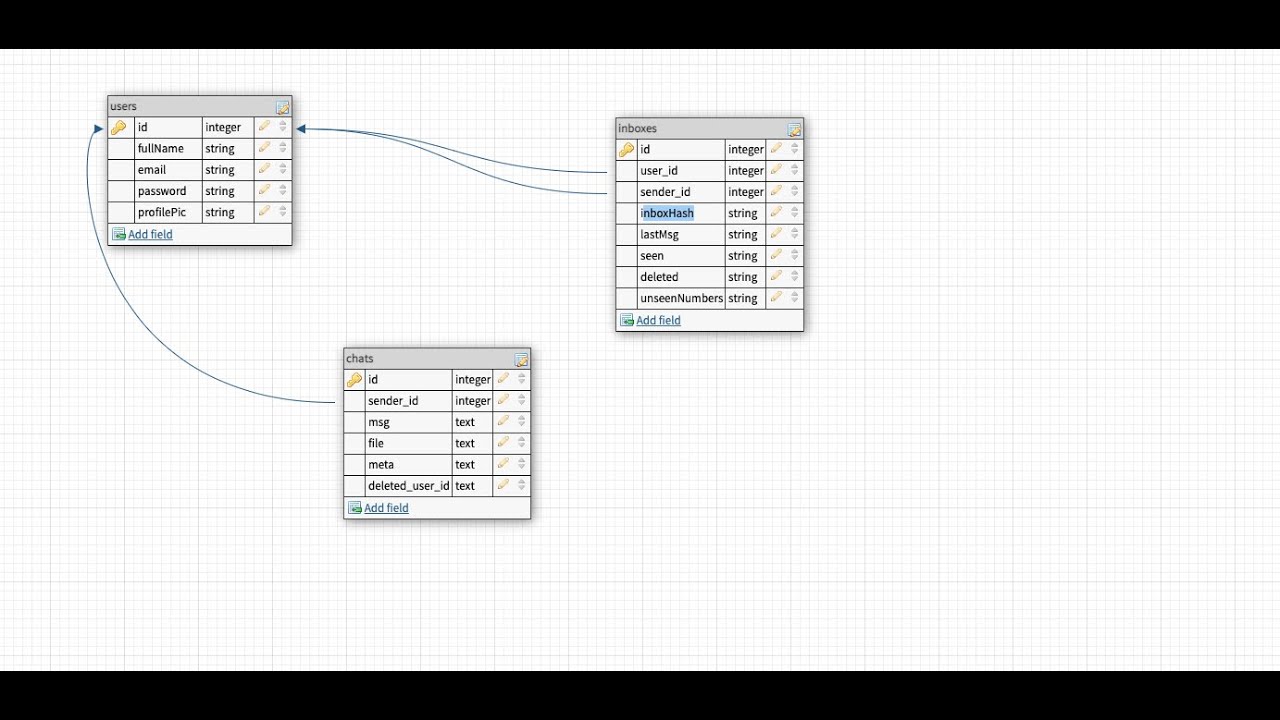Reorder the fullName field arrows

coord(283,148)
